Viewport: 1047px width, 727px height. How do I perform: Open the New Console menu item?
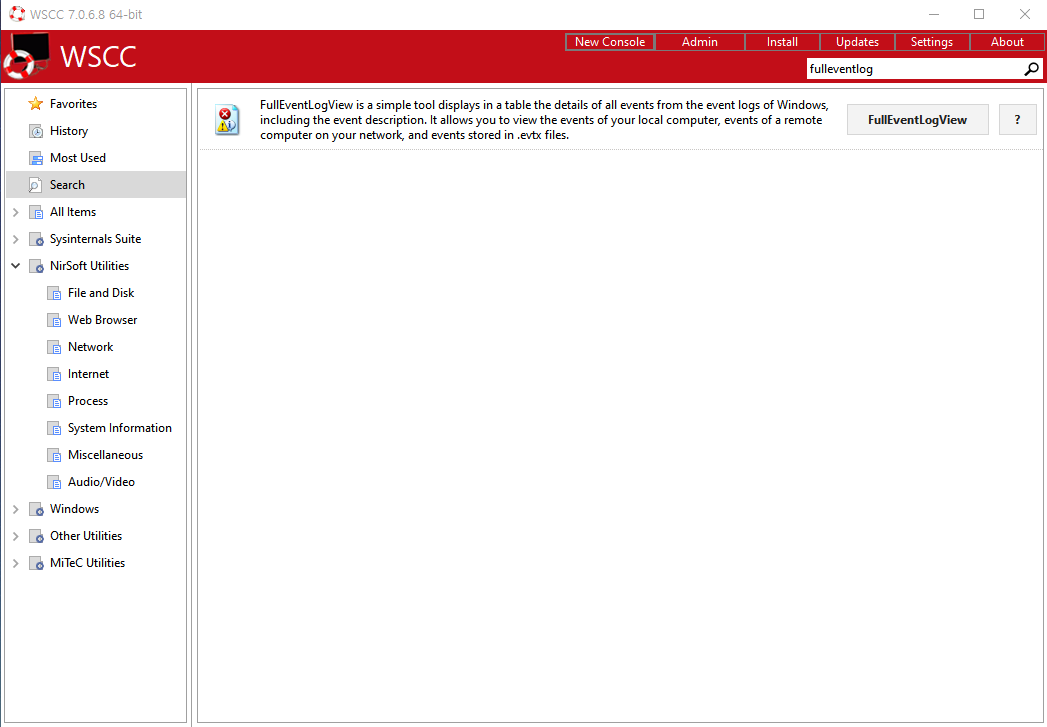click(x=610, y=41)
